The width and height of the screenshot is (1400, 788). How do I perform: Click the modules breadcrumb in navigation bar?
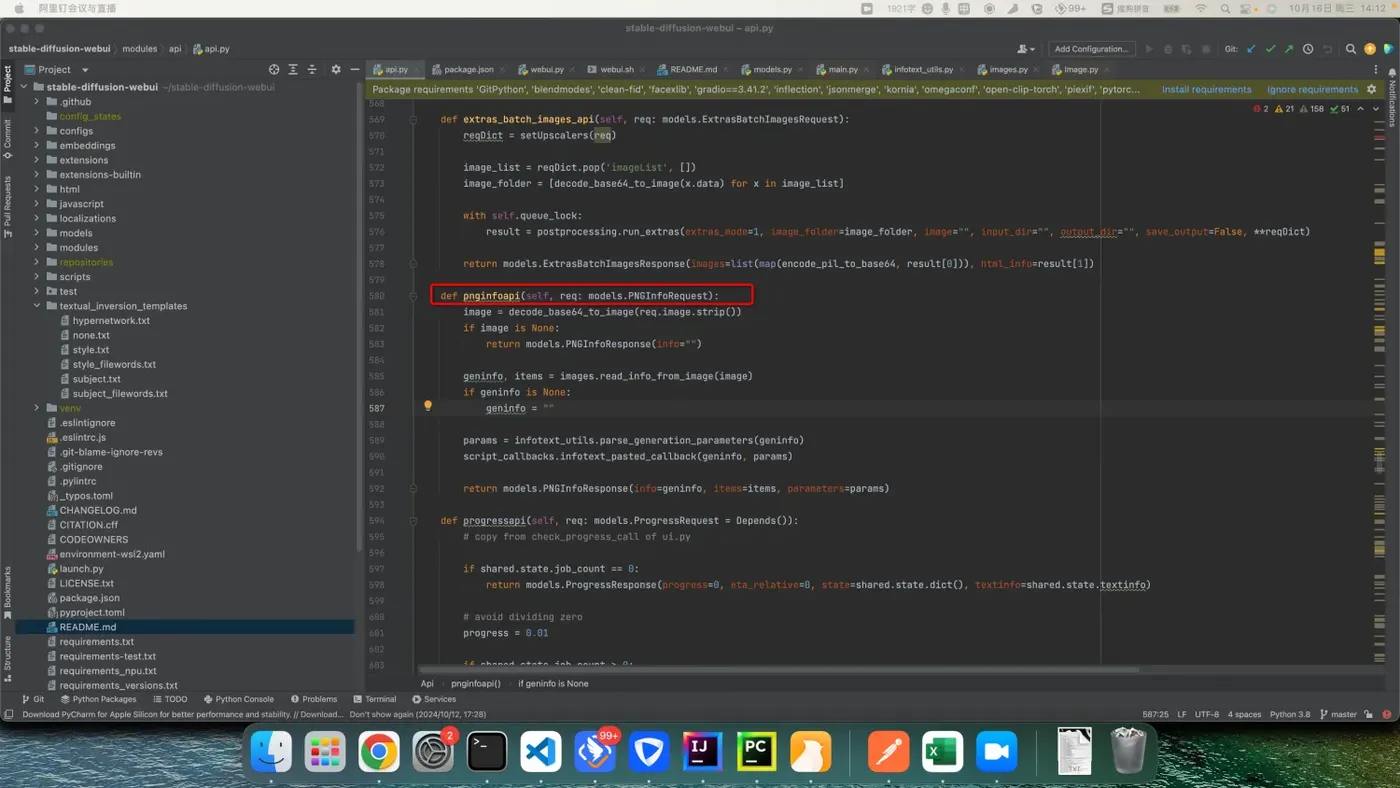[140, 49]
